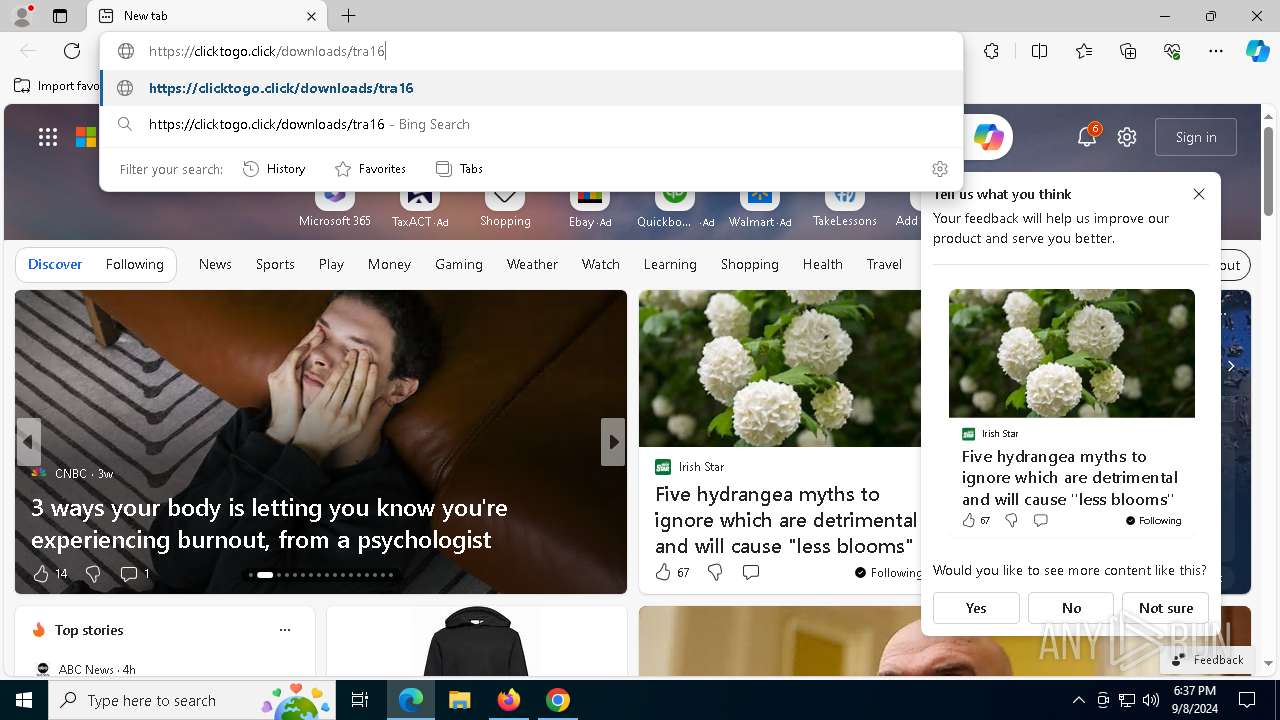The height and width of the screenshot is (720, 1280).
Task: Filter the search by Tabs
Action: point(460,169)
